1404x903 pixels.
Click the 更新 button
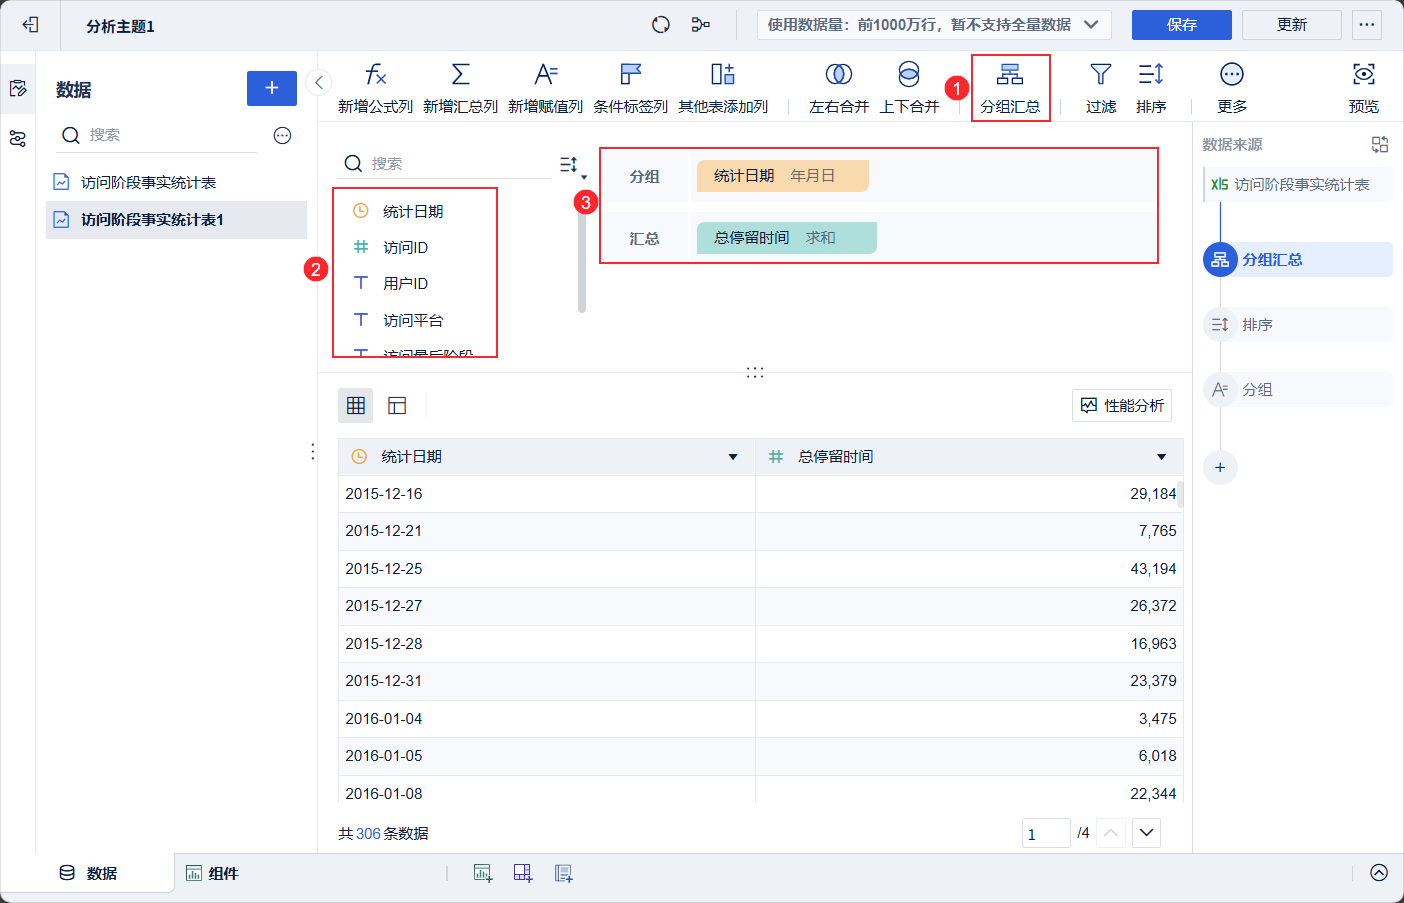tap(1292, 25)
